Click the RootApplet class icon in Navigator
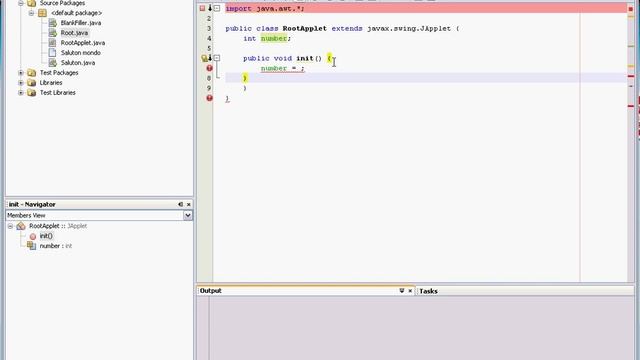640x360 pixels. tap(21, 226)
